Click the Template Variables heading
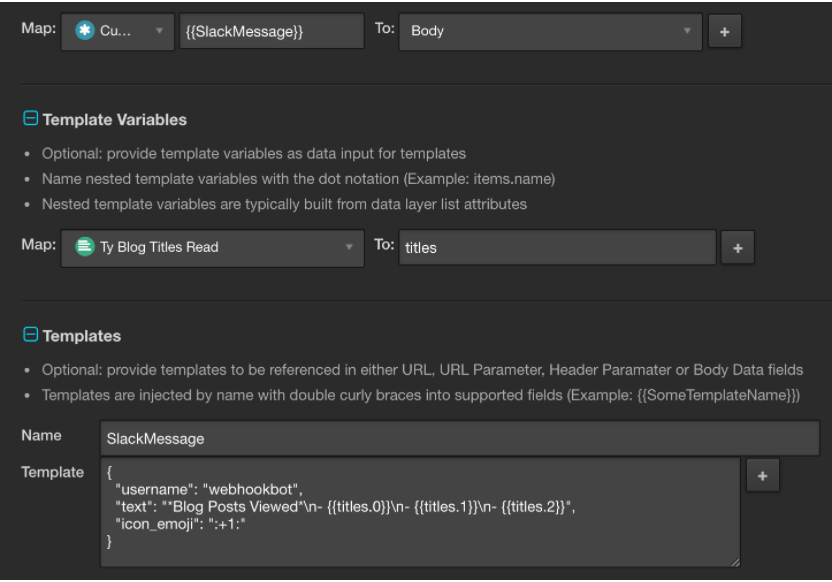Image resolution: width=832 pixels, height=582 pixels. coord(114,119)
